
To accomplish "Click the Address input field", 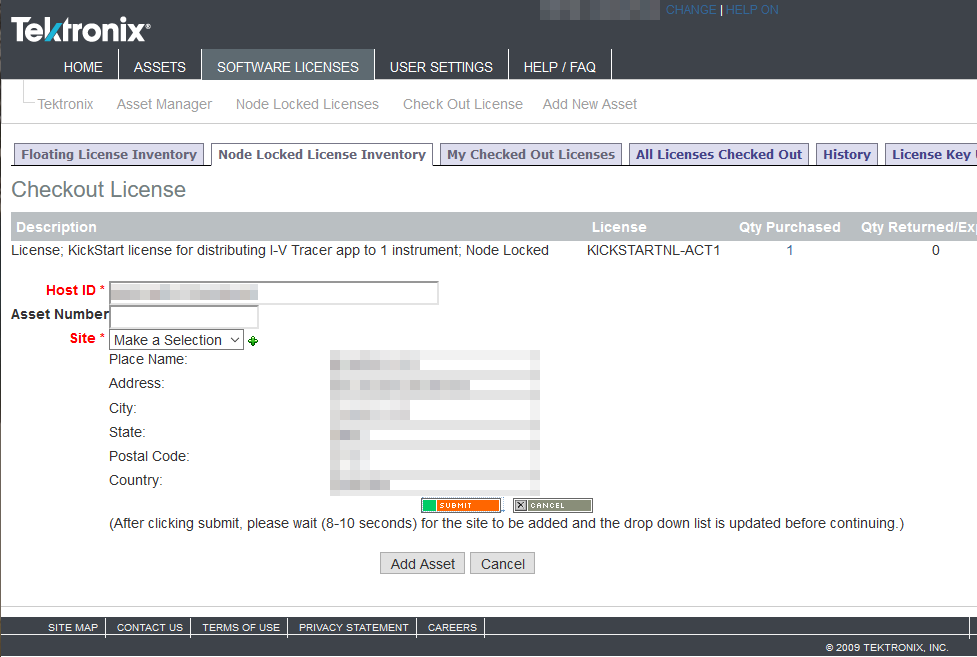I will [435, 384].
